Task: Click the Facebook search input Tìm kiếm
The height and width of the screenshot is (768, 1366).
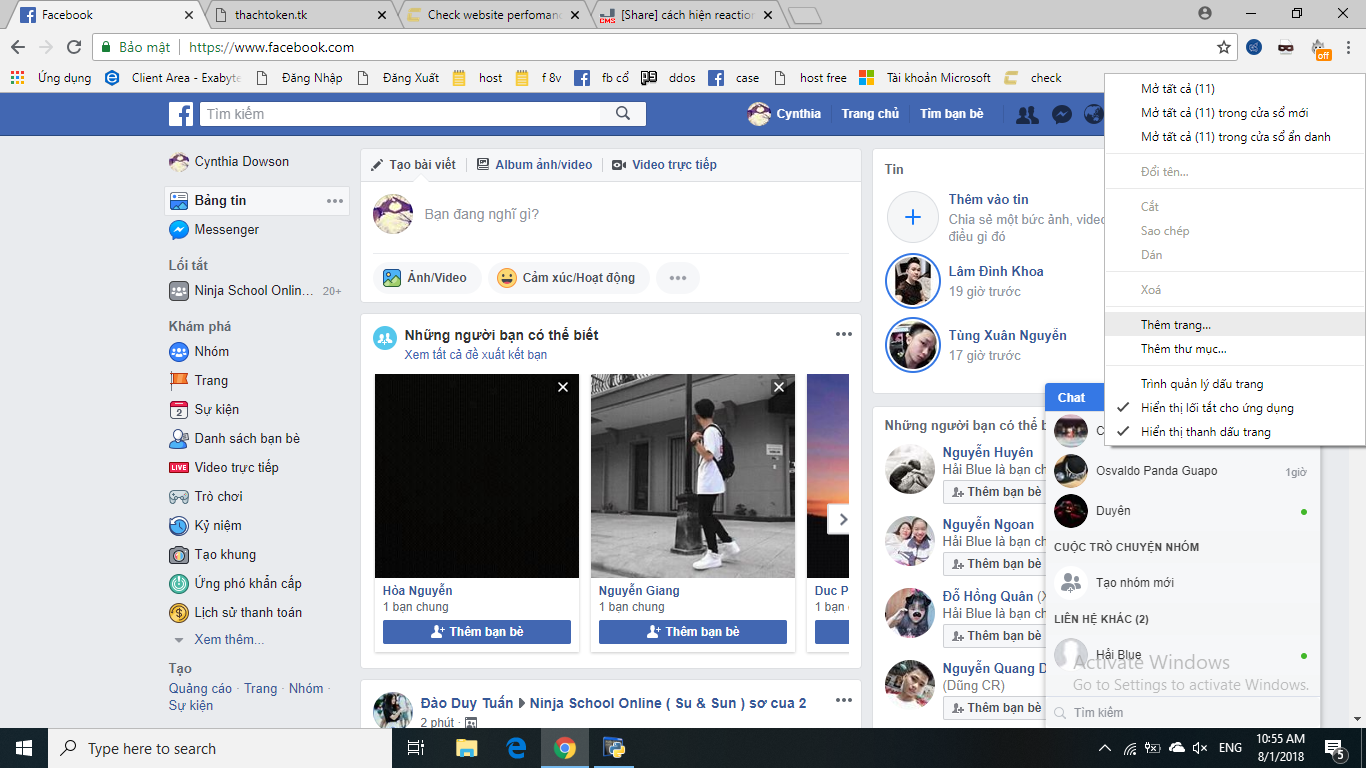Action: pos(401,114)
